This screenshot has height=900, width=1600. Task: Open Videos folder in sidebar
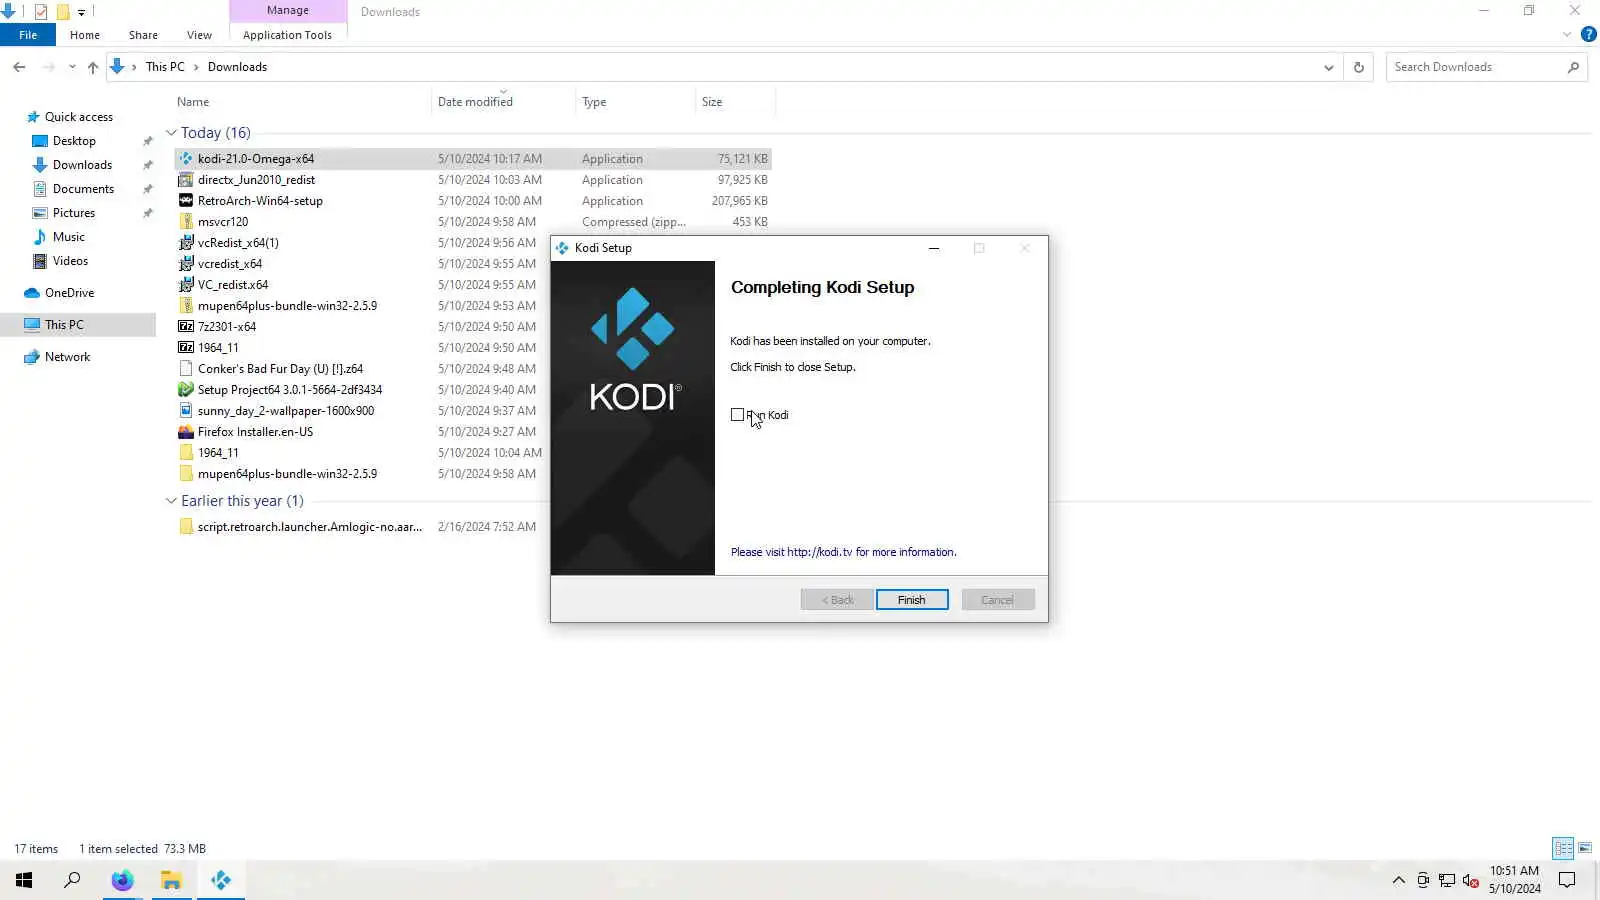click(x=70, y=261)
